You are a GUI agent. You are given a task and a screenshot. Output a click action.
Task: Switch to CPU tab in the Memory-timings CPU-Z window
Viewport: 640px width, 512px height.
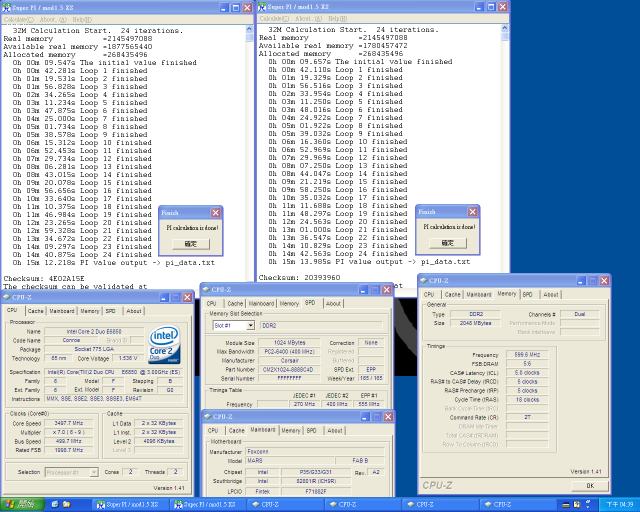click(x=429, y=295)
